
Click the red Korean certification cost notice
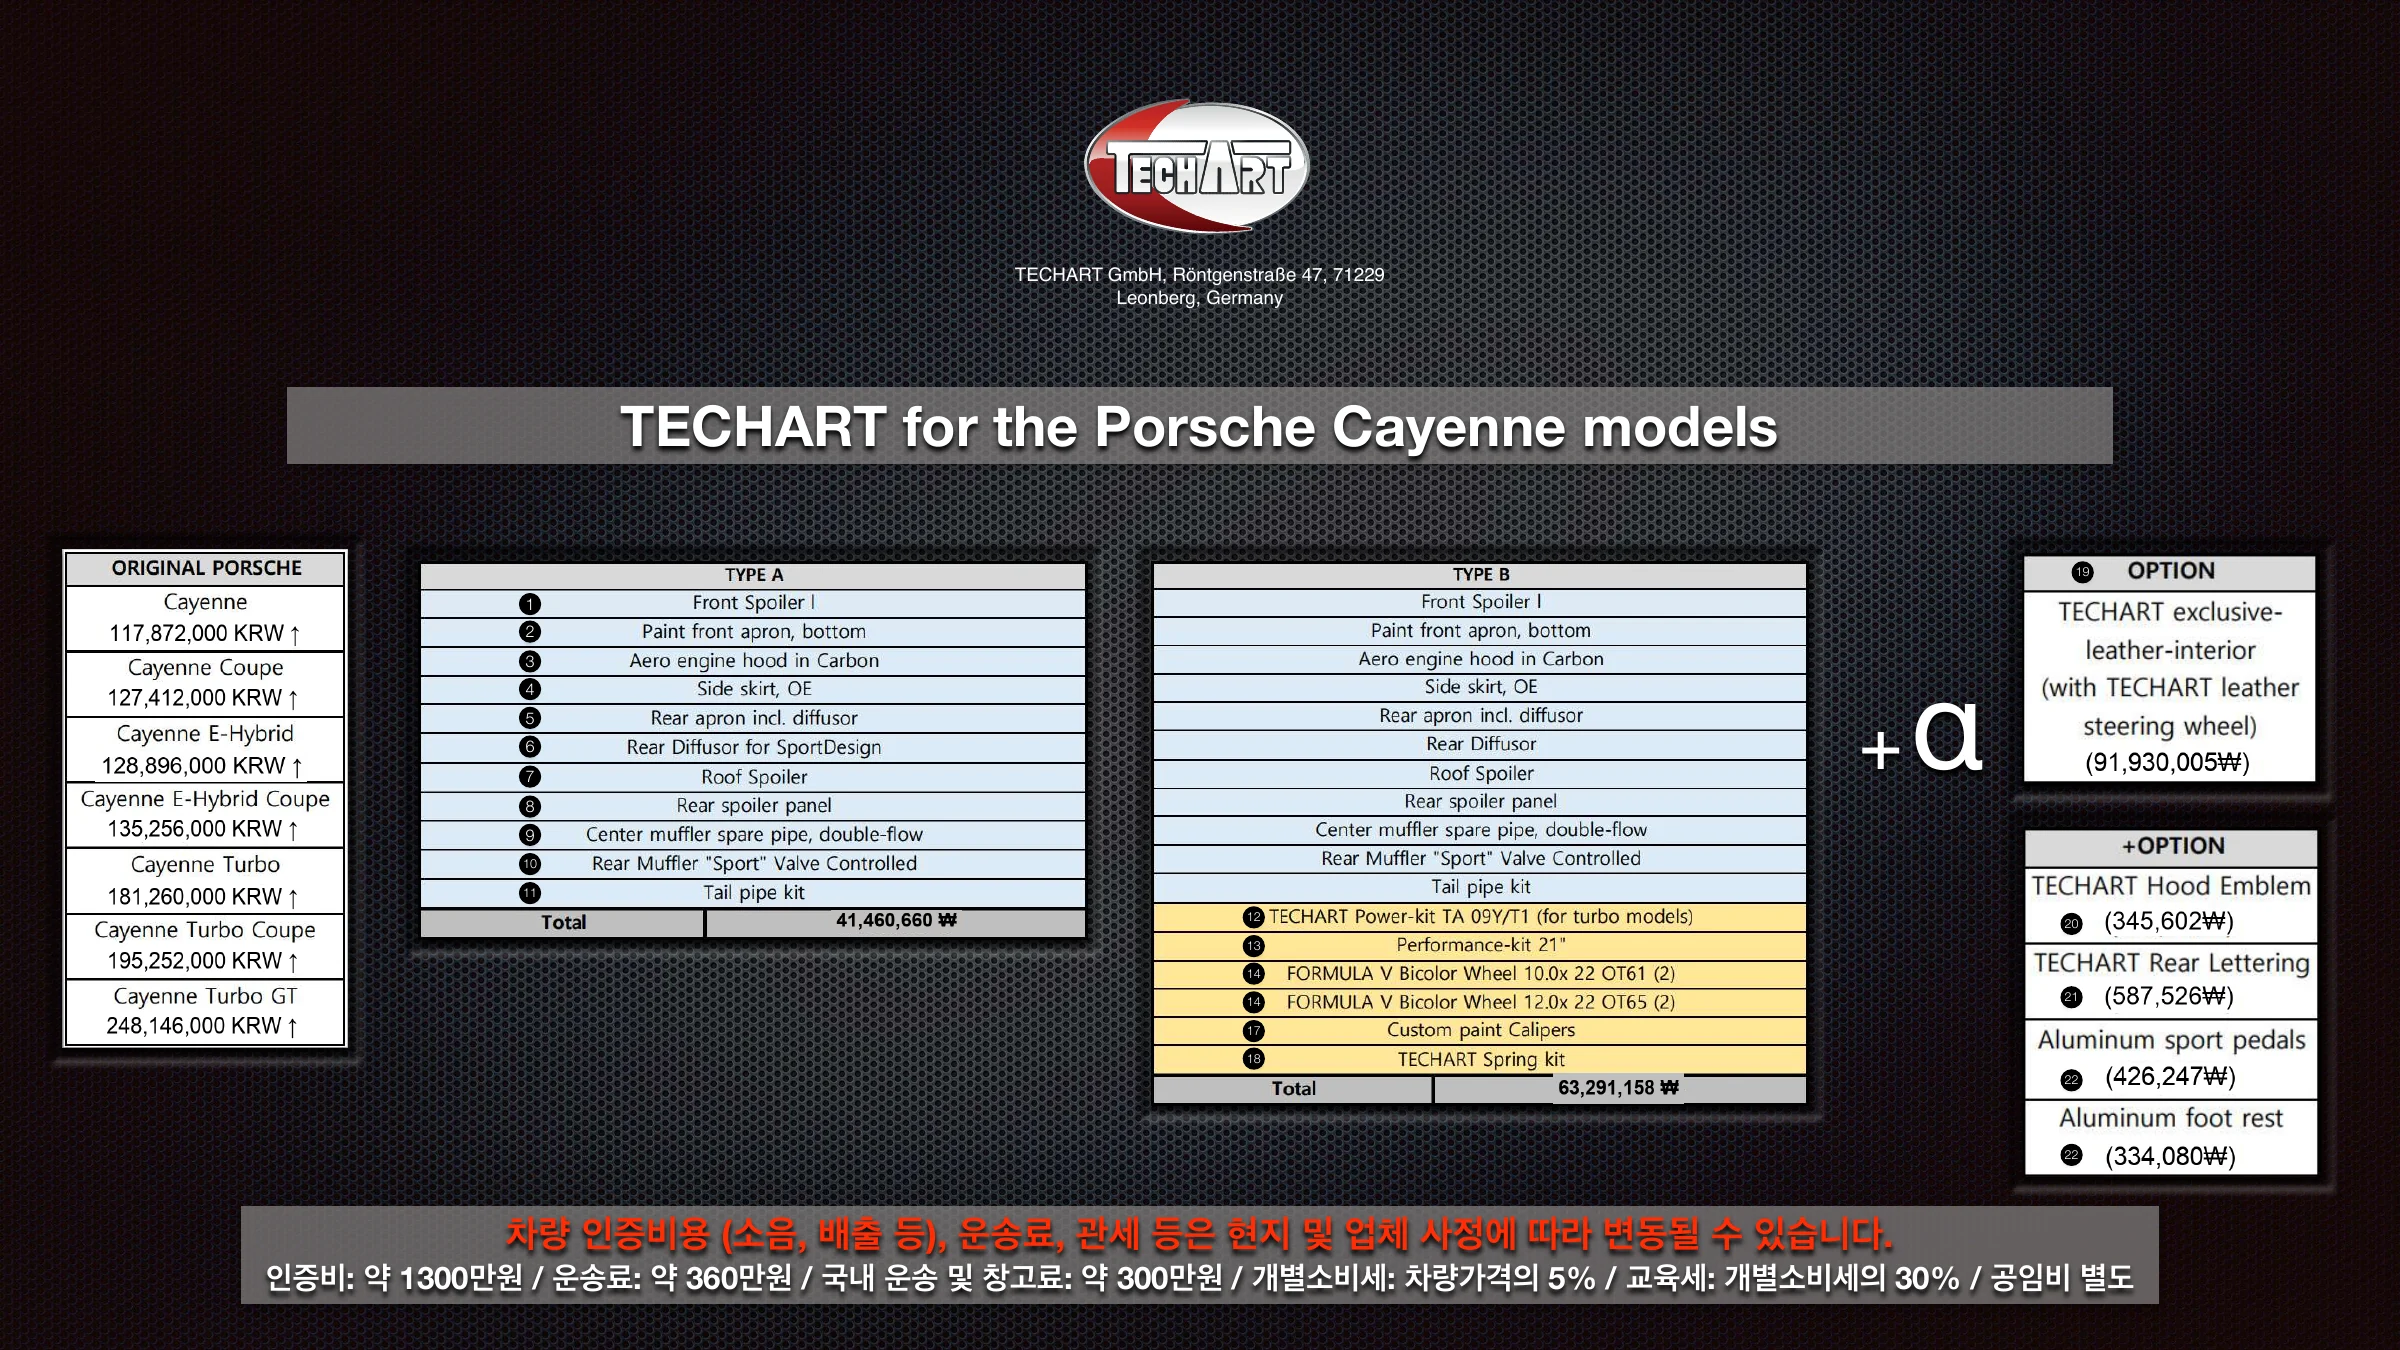click(x=1199, y=1234)
